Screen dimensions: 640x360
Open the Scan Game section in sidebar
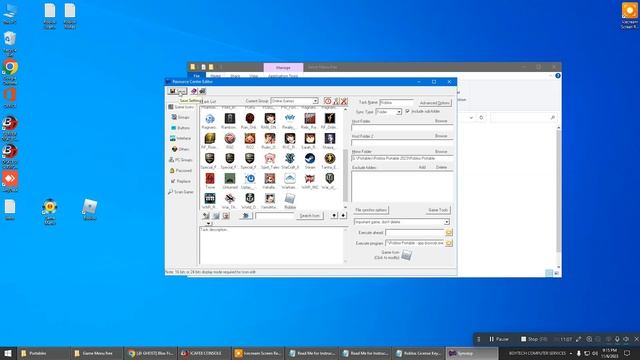[181, 191]
